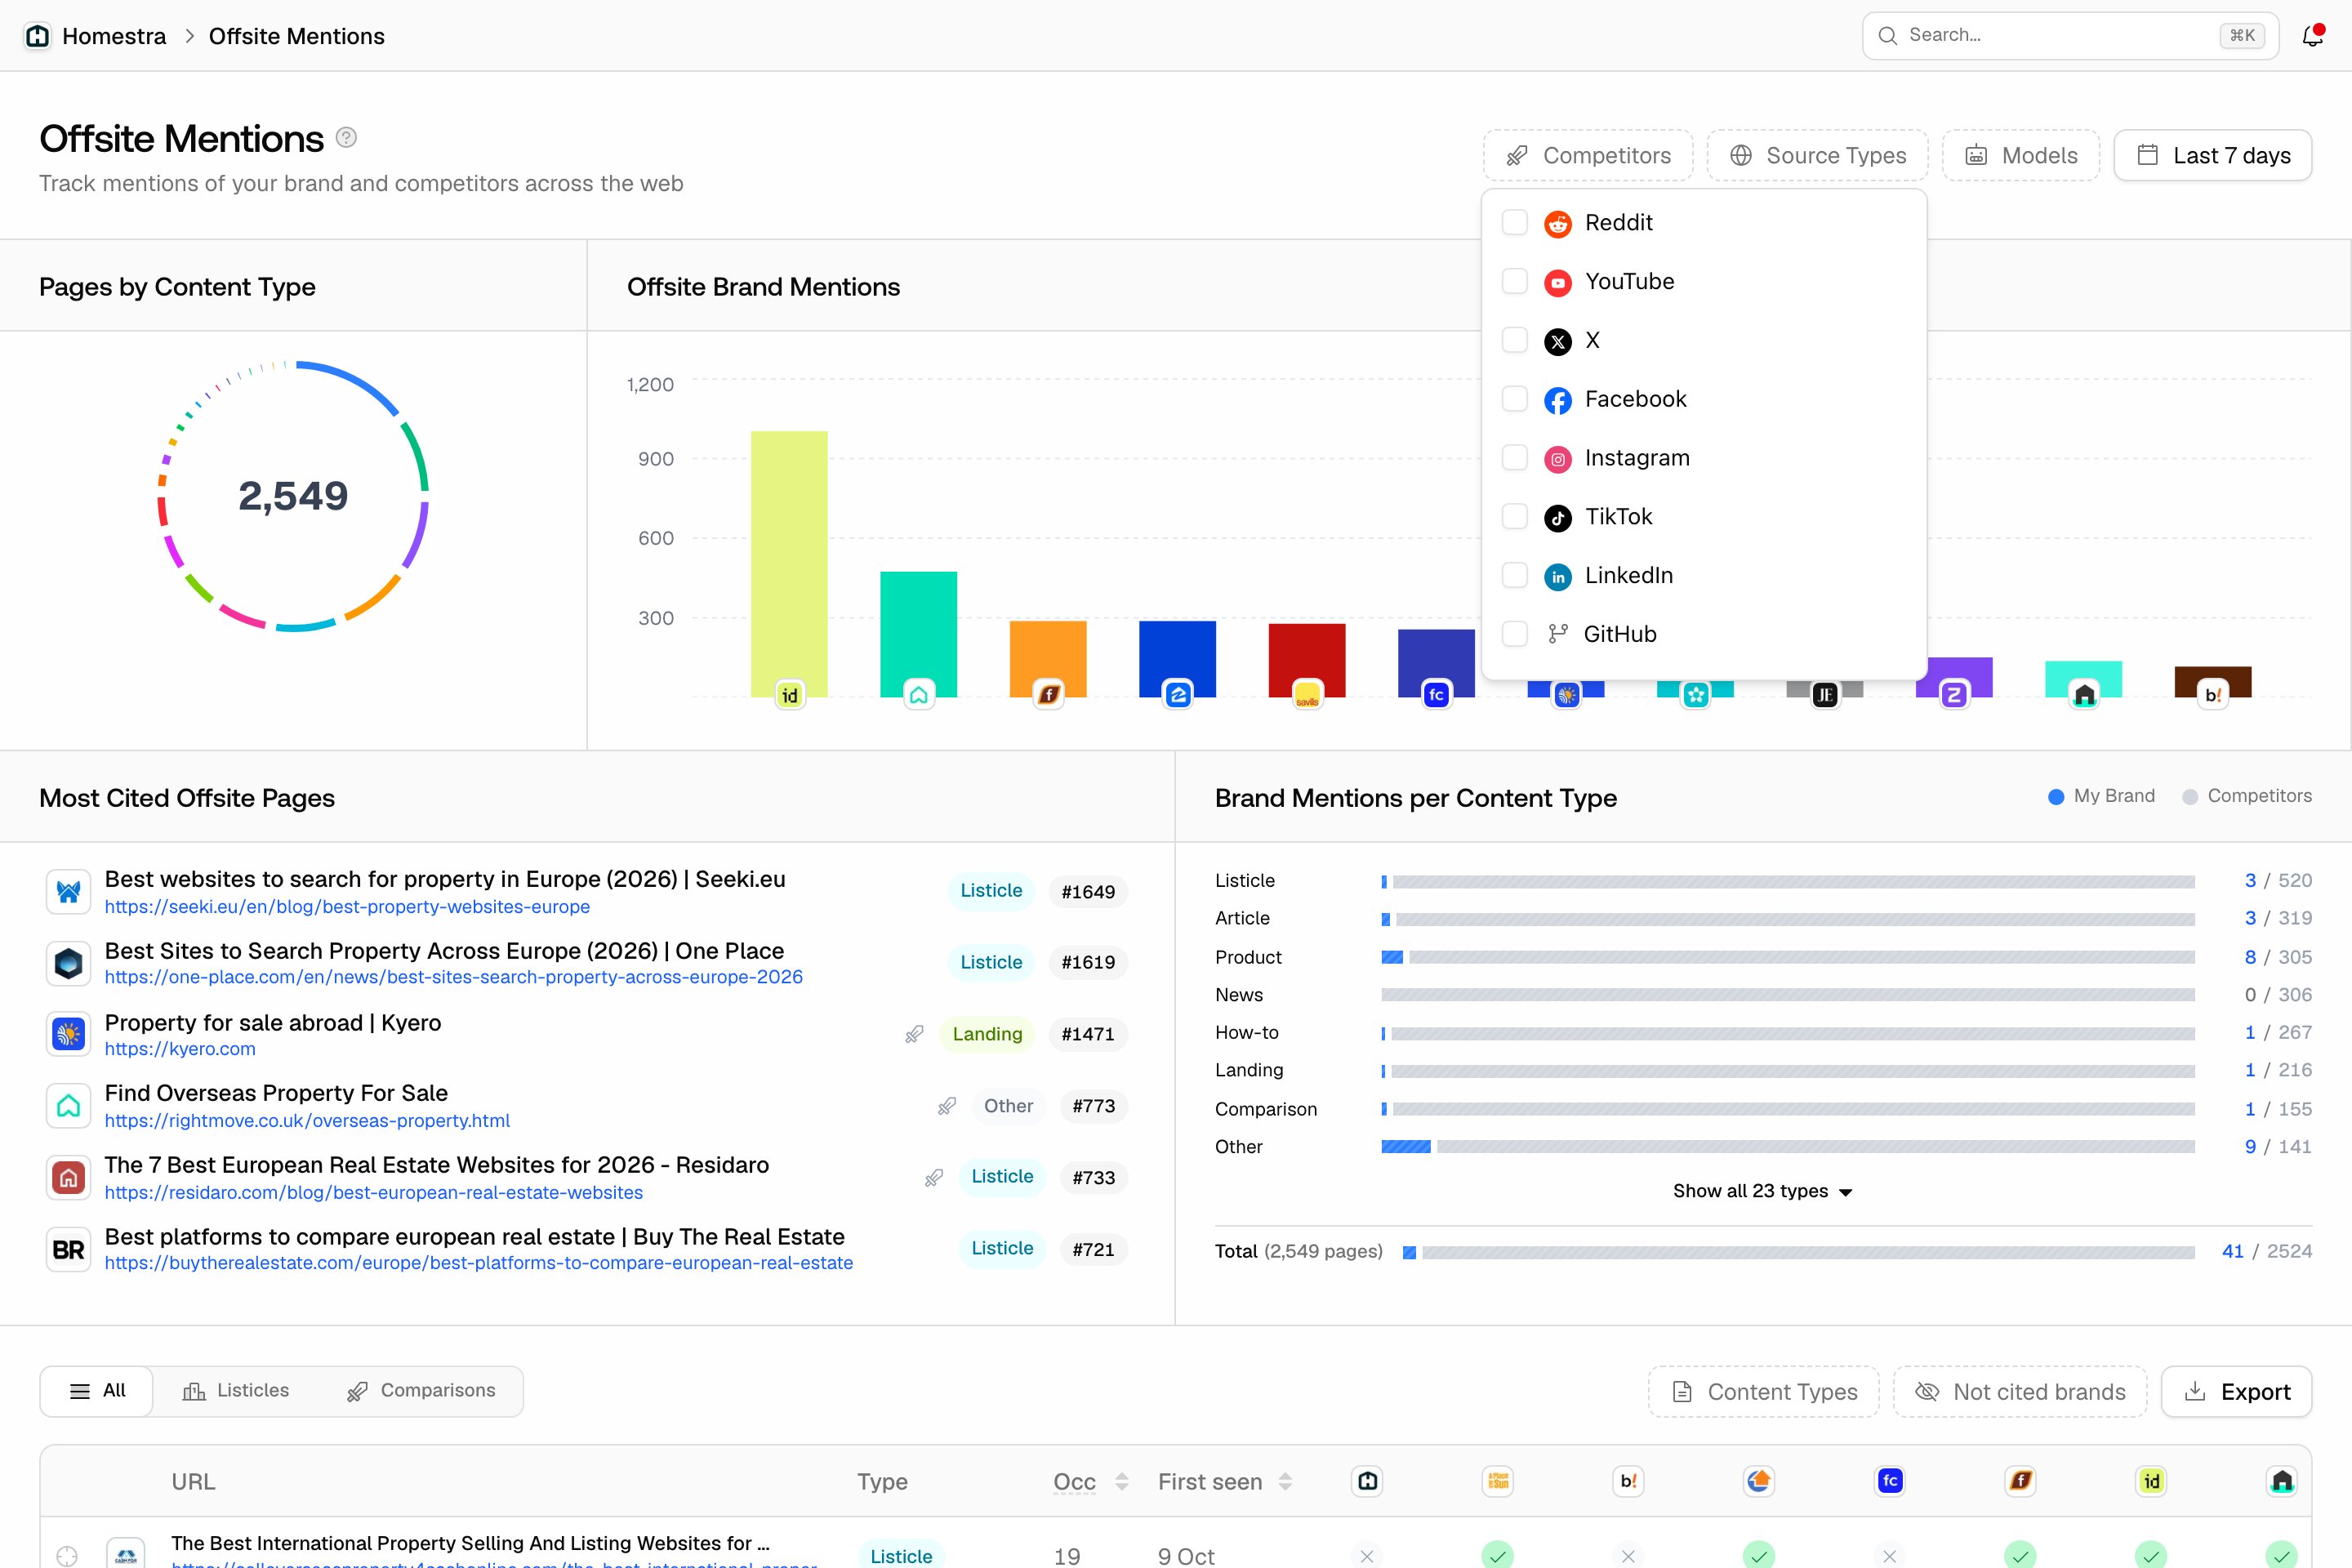
Task: Click the Kyero favicon in the cited pages list
Action: (68, 1034)
